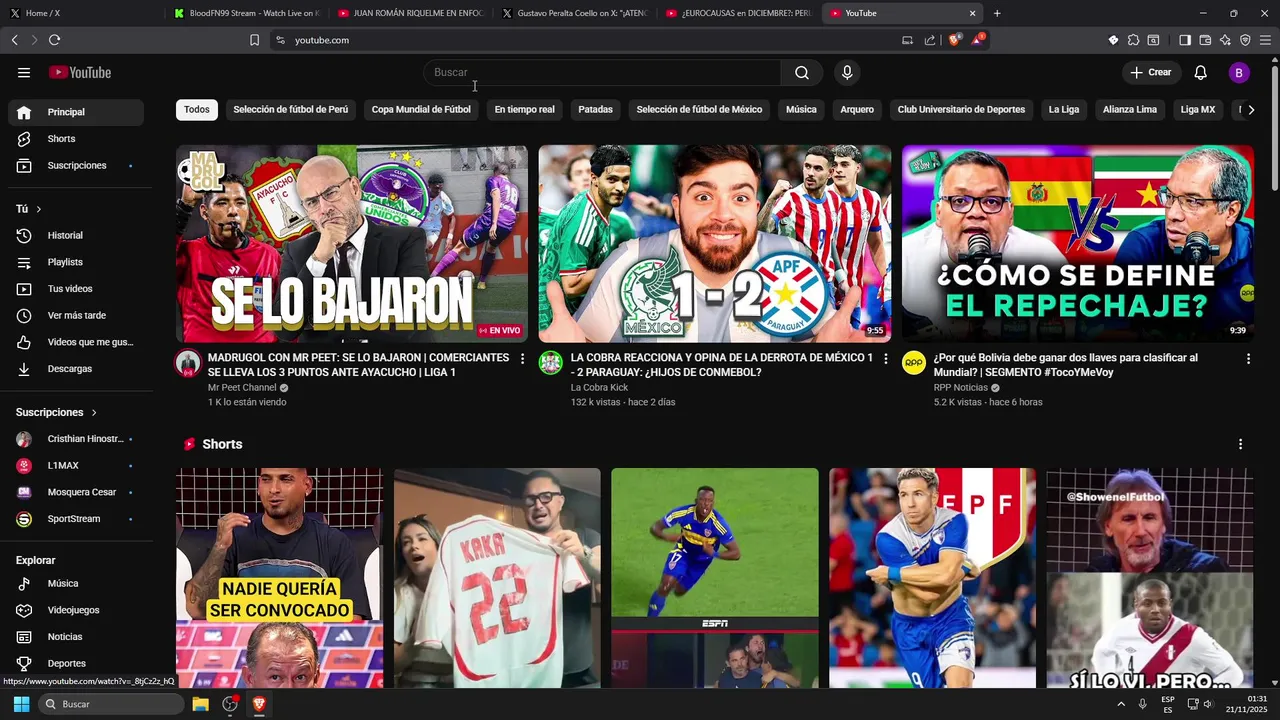Reload the current page
This screenshot has width=1280, height=720.
coord(54,40)
